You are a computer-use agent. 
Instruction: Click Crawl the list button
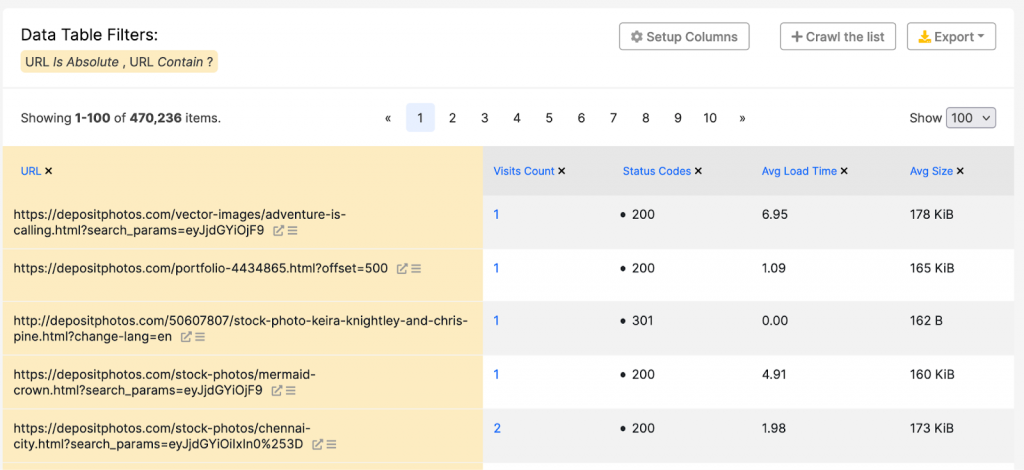pyautogui.click(x=838, y=37)
